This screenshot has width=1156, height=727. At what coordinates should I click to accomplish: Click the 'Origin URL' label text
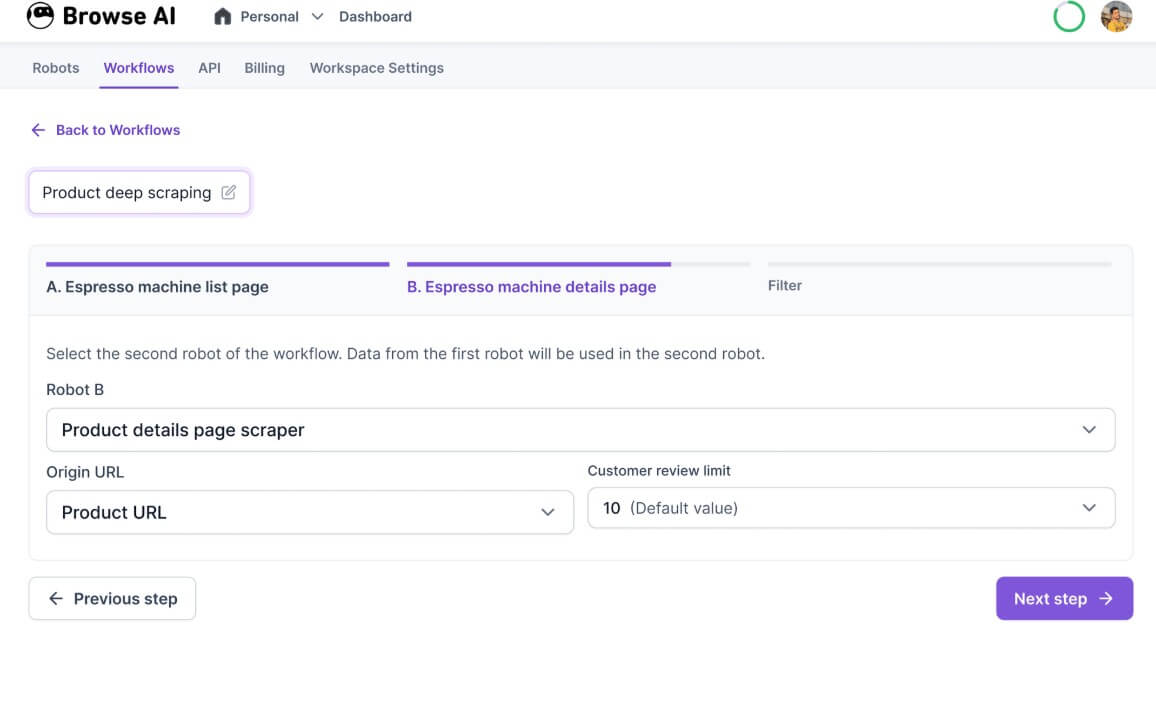[85, 472]
